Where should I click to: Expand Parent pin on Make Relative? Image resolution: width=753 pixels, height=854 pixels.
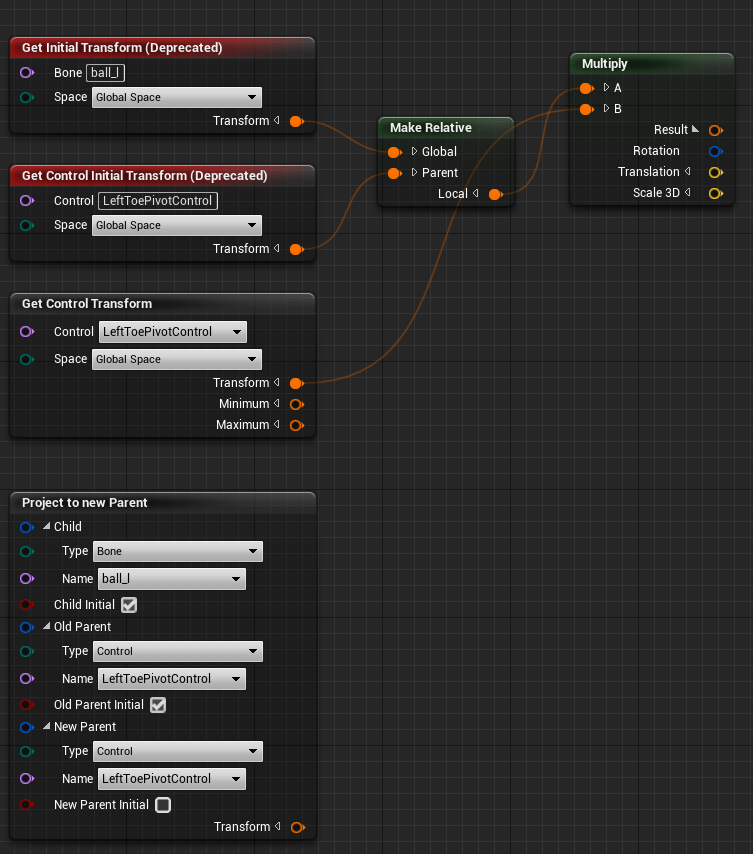pos(414,172)
